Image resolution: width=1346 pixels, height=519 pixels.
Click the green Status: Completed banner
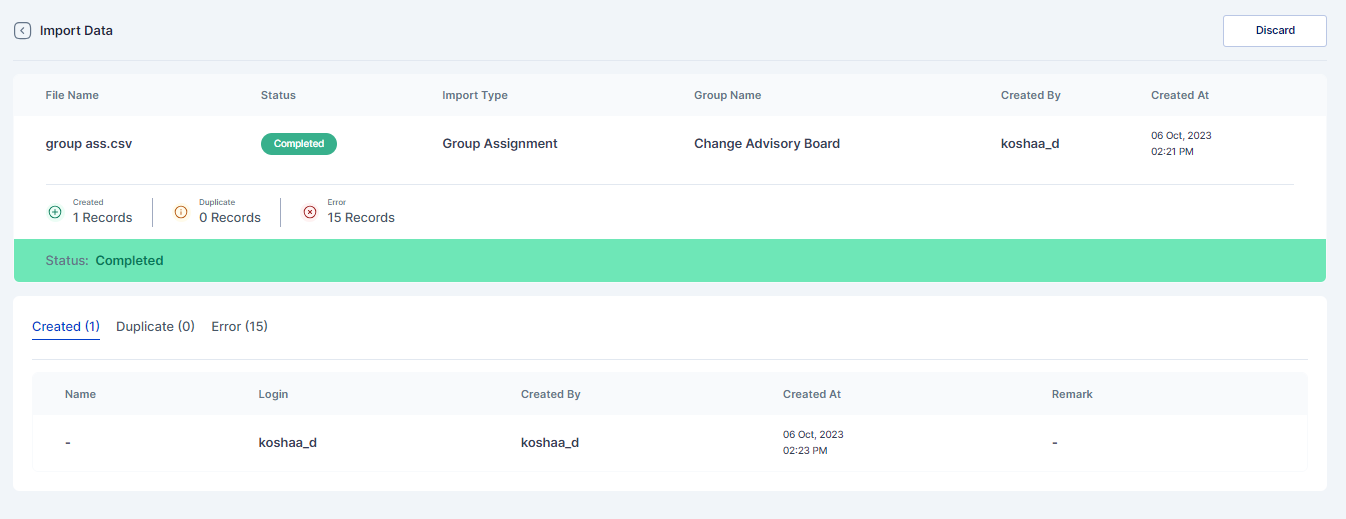[669, 260]
